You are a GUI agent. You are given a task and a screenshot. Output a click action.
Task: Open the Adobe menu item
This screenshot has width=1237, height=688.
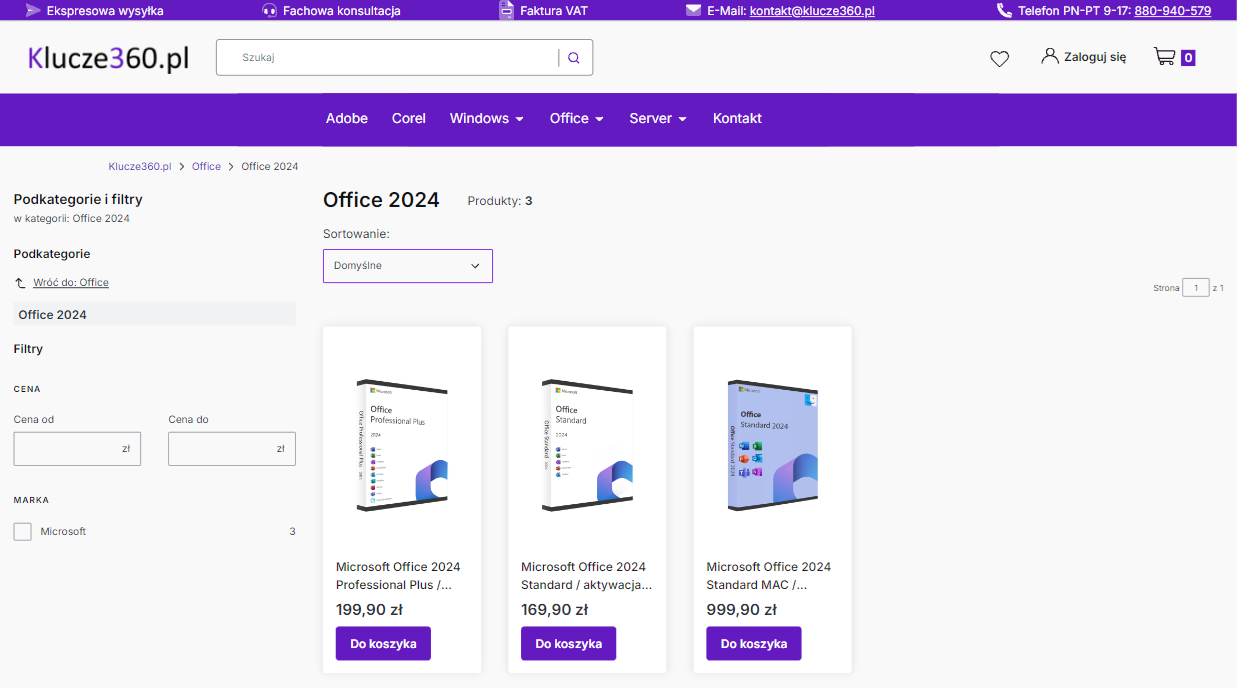click(347, 118)
